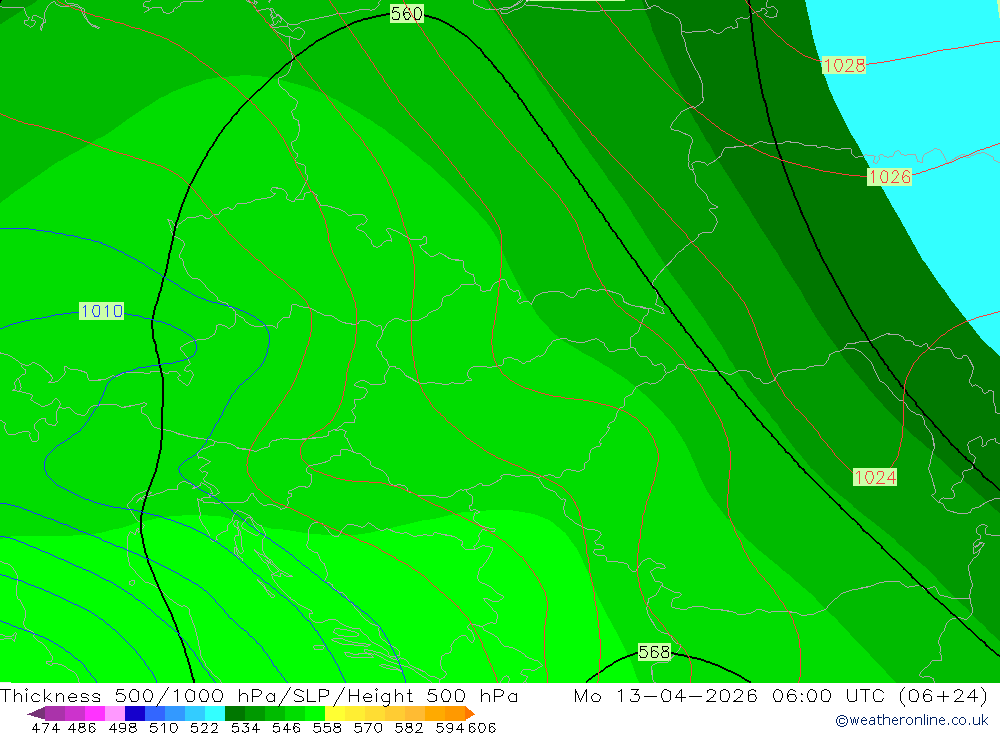Click the 06:00 UTC (06+24) time text

[x=879, y=695]
